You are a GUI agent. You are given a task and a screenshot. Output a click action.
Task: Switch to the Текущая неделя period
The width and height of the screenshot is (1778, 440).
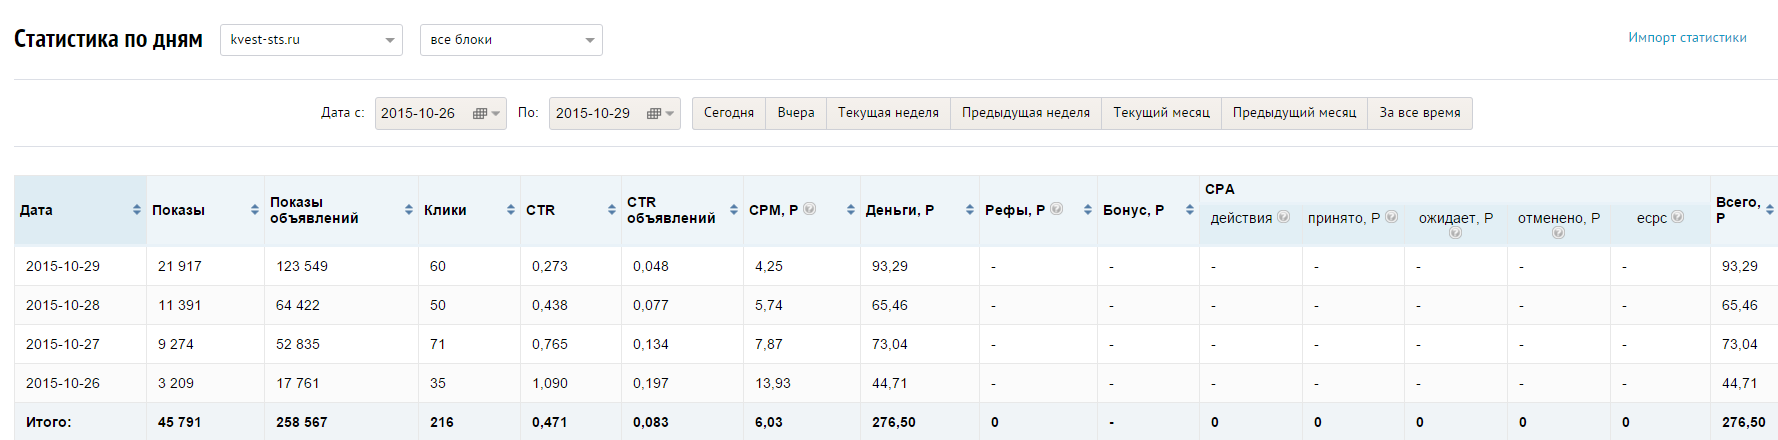point(888,113)
